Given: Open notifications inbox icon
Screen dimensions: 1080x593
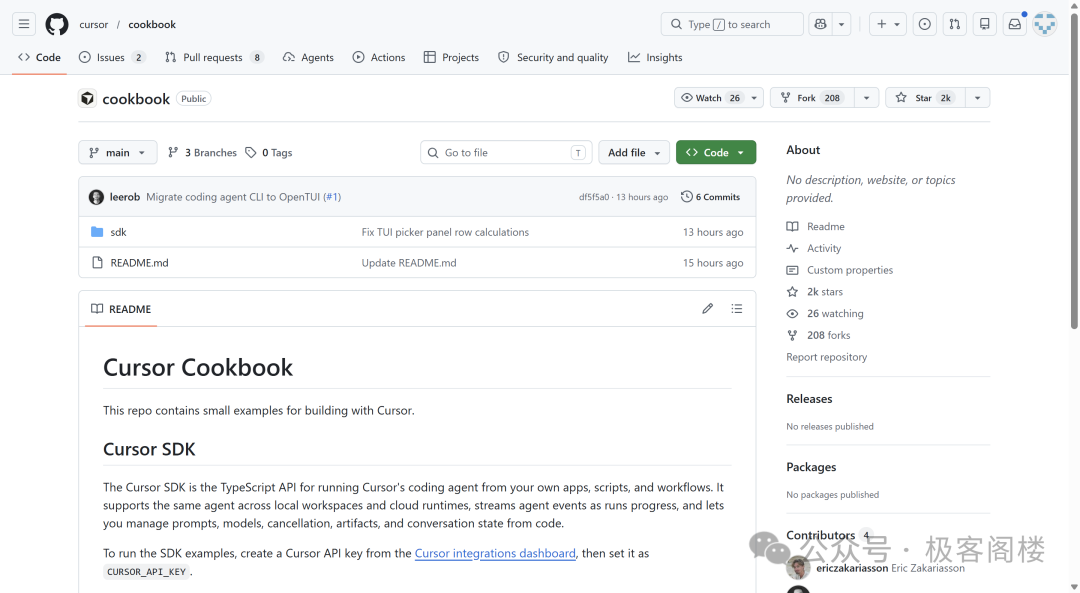Looking at the screenshot, I should click(x=1015, y=24).
